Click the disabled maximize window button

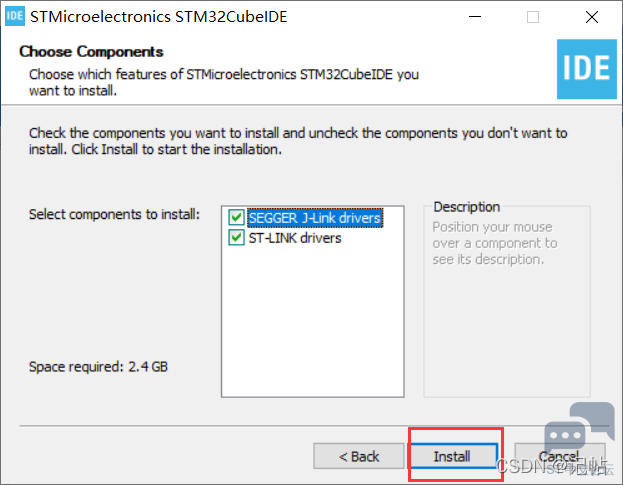click(x=533, y=17)
